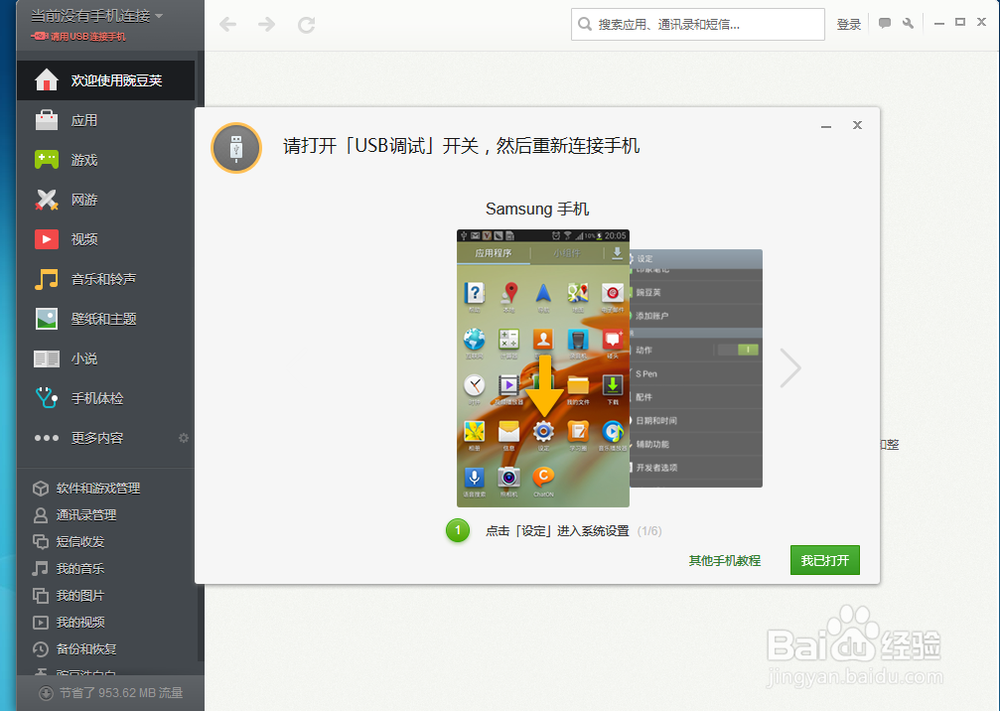Open 软件和游戏管理 cube icon
The height and width of the screenshot is (711, 1000).
[x=41, y=488]
